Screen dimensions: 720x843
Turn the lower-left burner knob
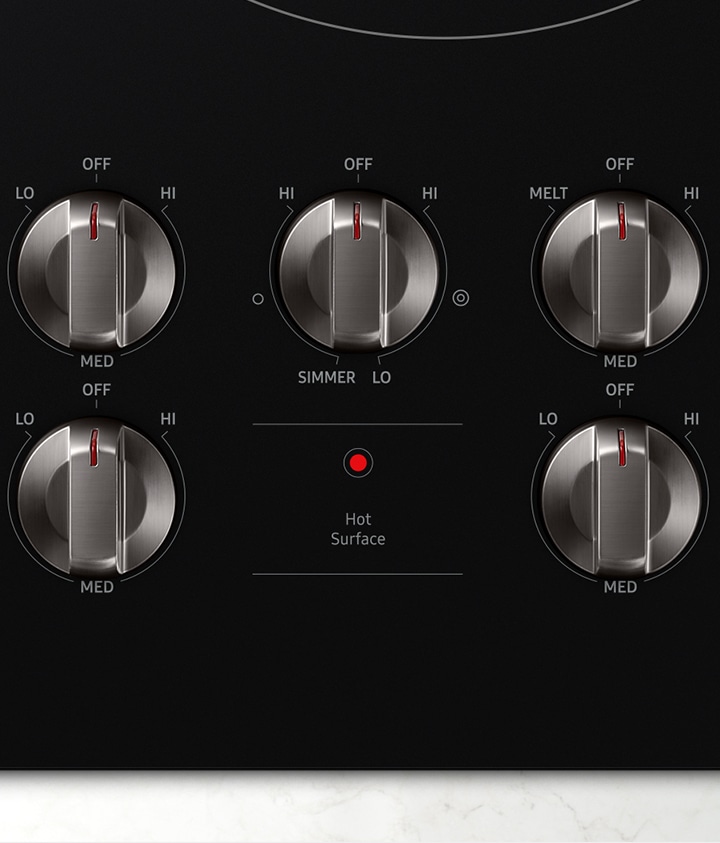click(96, 497)
